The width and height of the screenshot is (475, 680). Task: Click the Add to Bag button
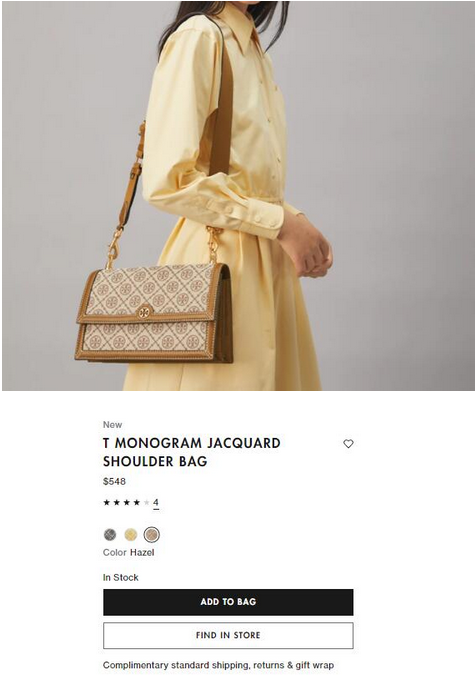click(228, 602)
